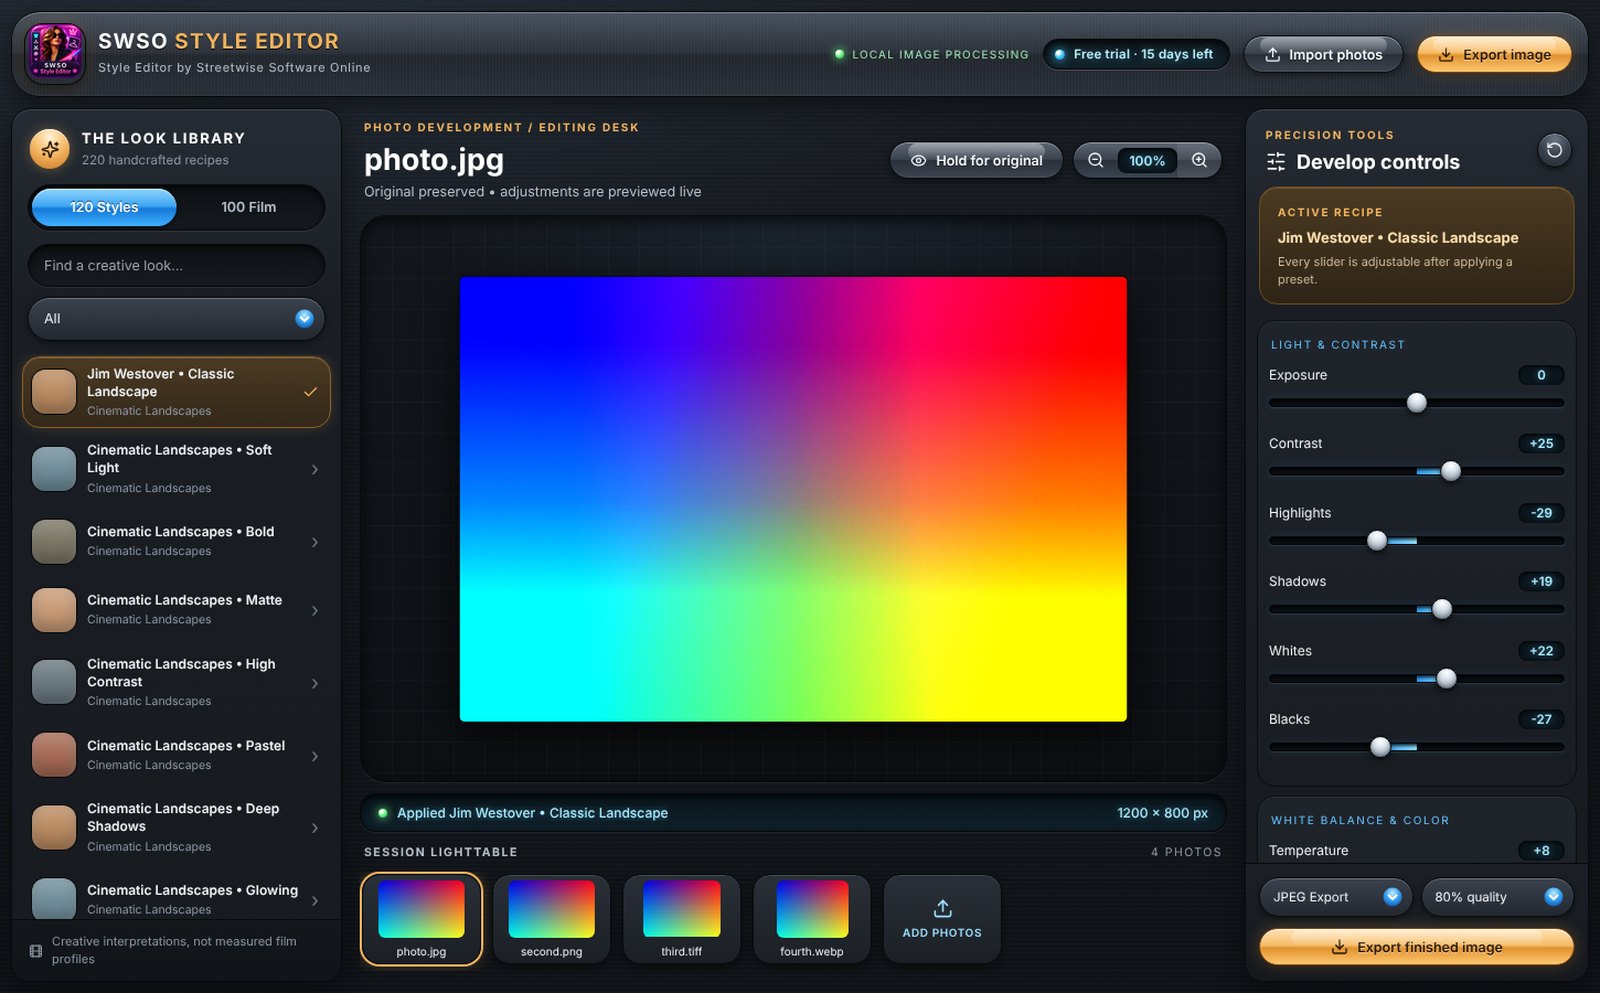Click the checkmark on Jim Westover Classic Landscape
This screenshot has height=993, width=1600.
pos(311,392)
